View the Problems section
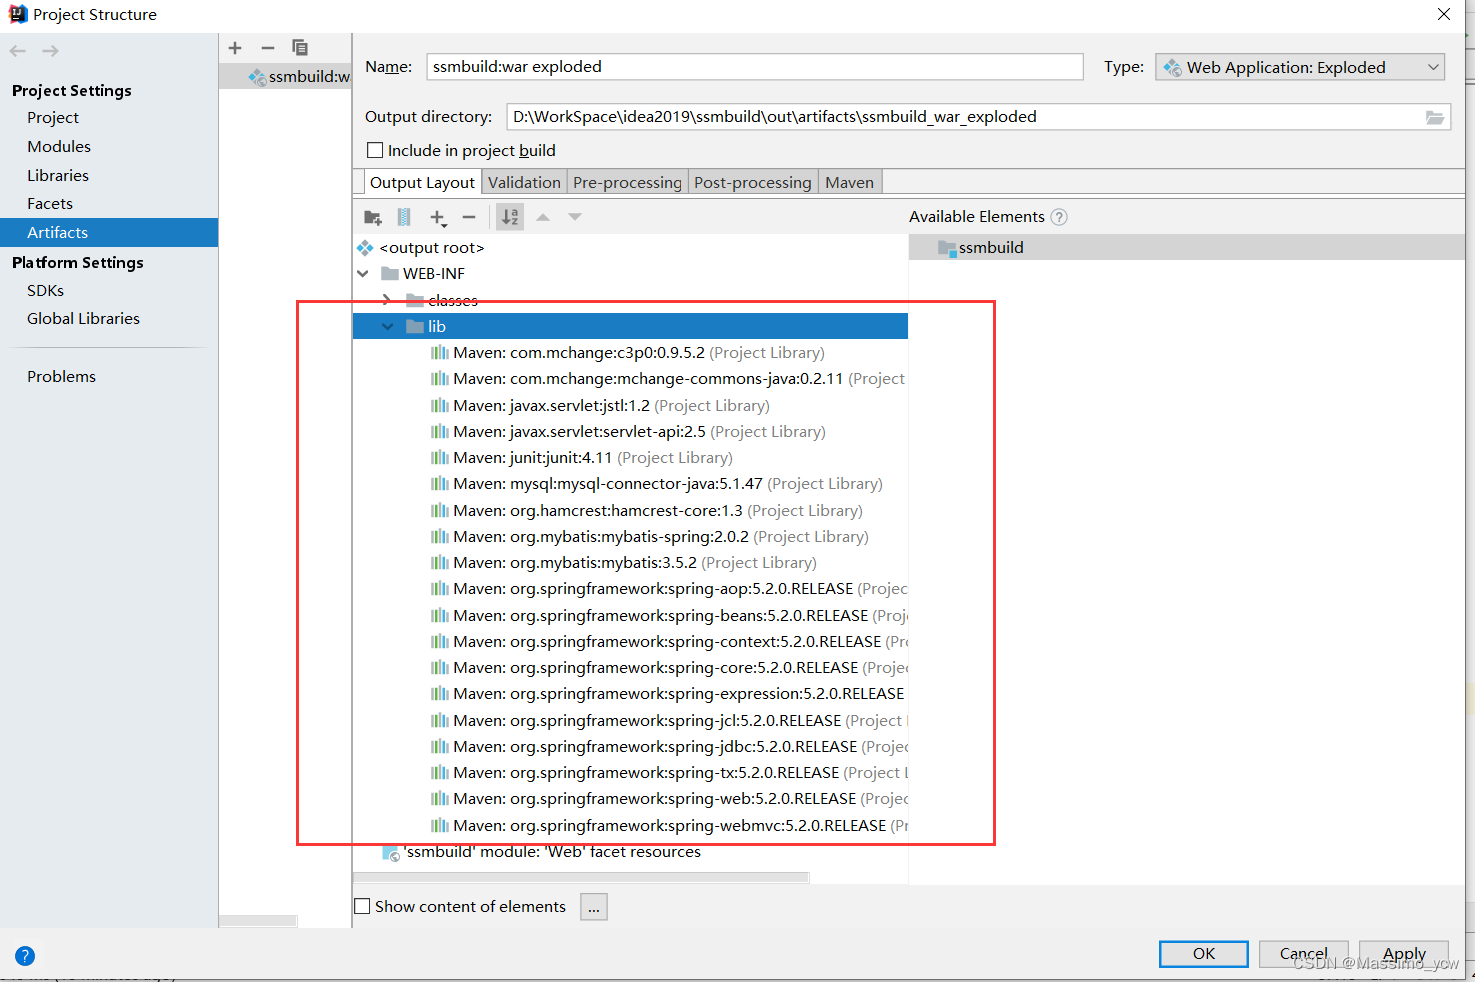 tap(62, 376)
